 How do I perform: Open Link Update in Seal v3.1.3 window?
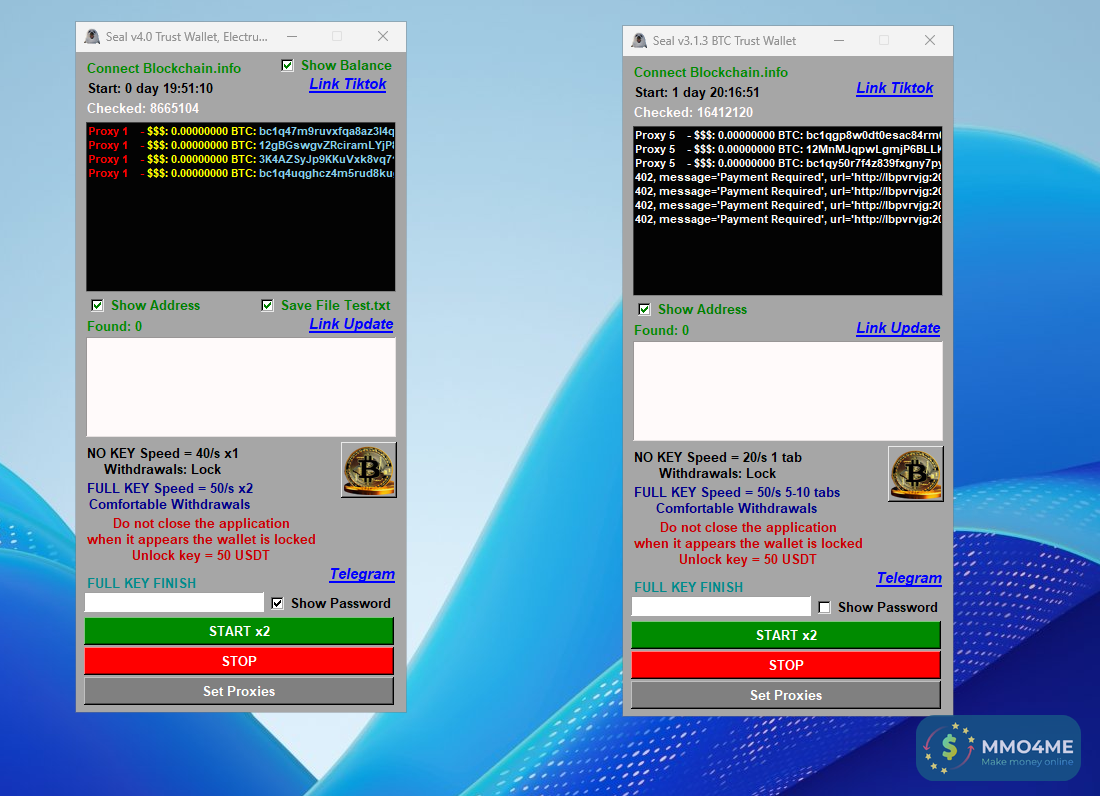pyautogui.click(x=898, y=328)
